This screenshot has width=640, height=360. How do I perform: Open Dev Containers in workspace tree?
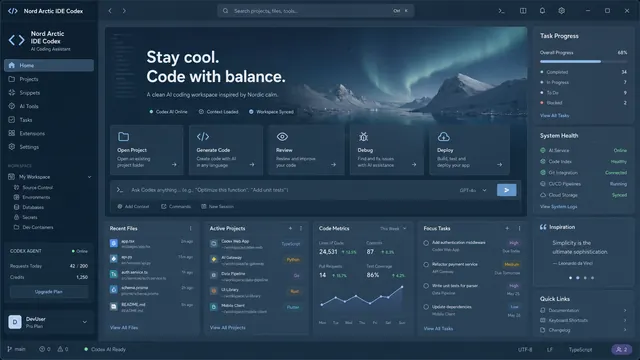33,227
